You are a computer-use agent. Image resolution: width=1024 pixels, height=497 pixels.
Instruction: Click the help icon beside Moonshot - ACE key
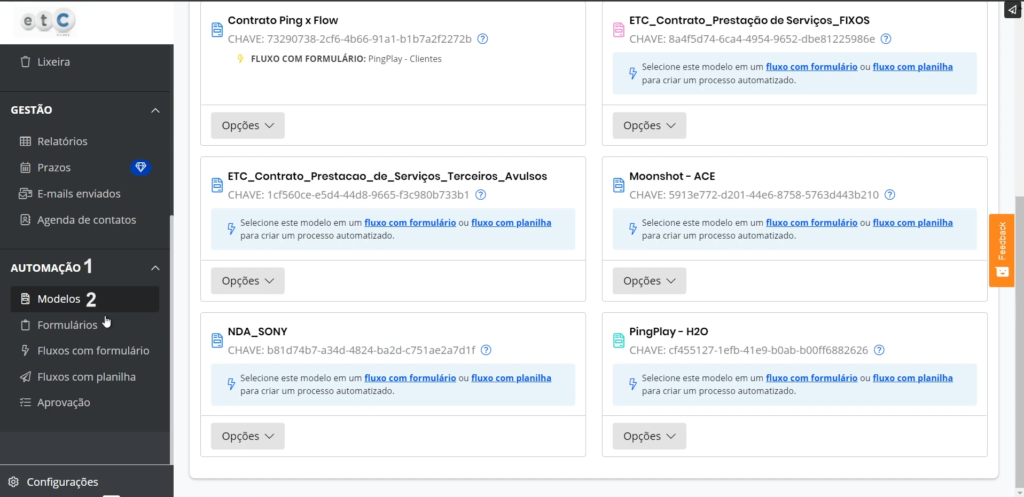890,195
